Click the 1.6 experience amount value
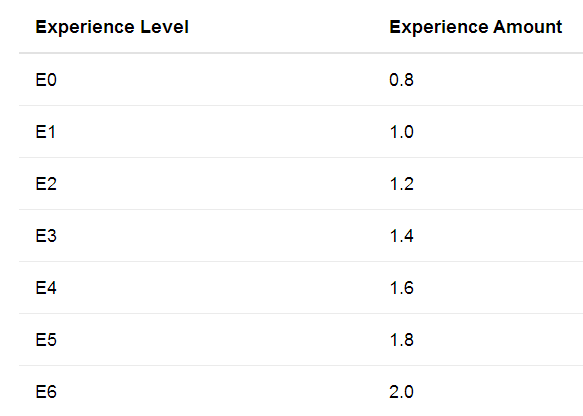 tap(401, 288)
